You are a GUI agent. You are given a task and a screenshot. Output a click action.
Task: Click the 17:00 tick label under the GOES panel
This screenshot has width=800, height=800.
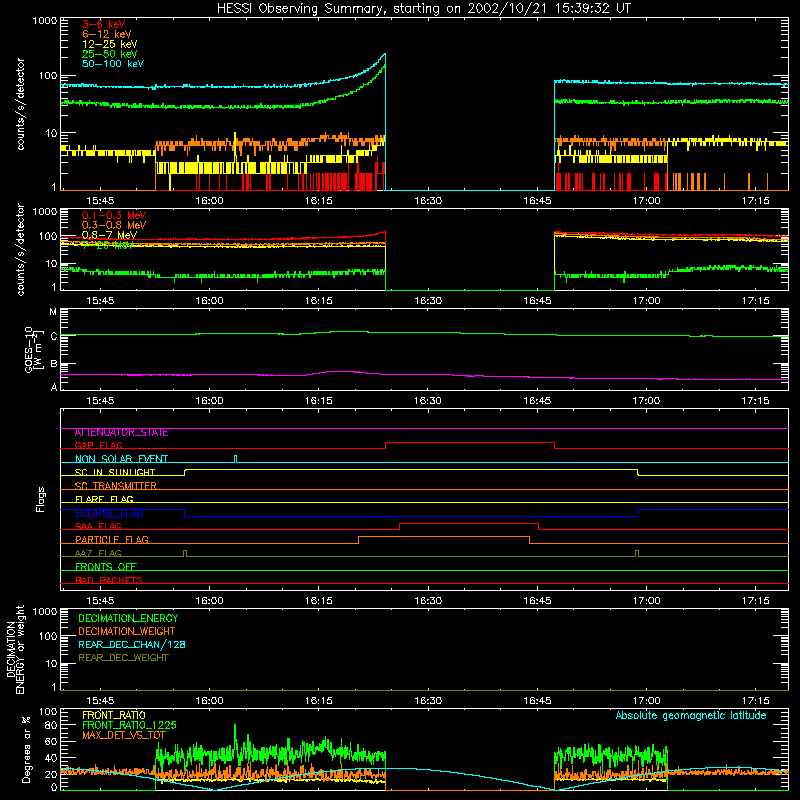(x=646, y=401)
